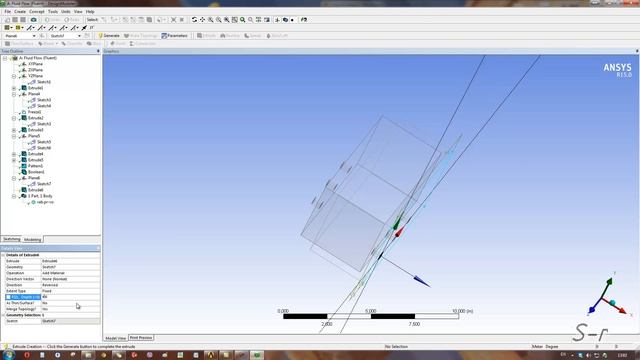This screenshot has height=360, width=640.
Task: Click the Sweep feature tool
Action: pos(253,36)
